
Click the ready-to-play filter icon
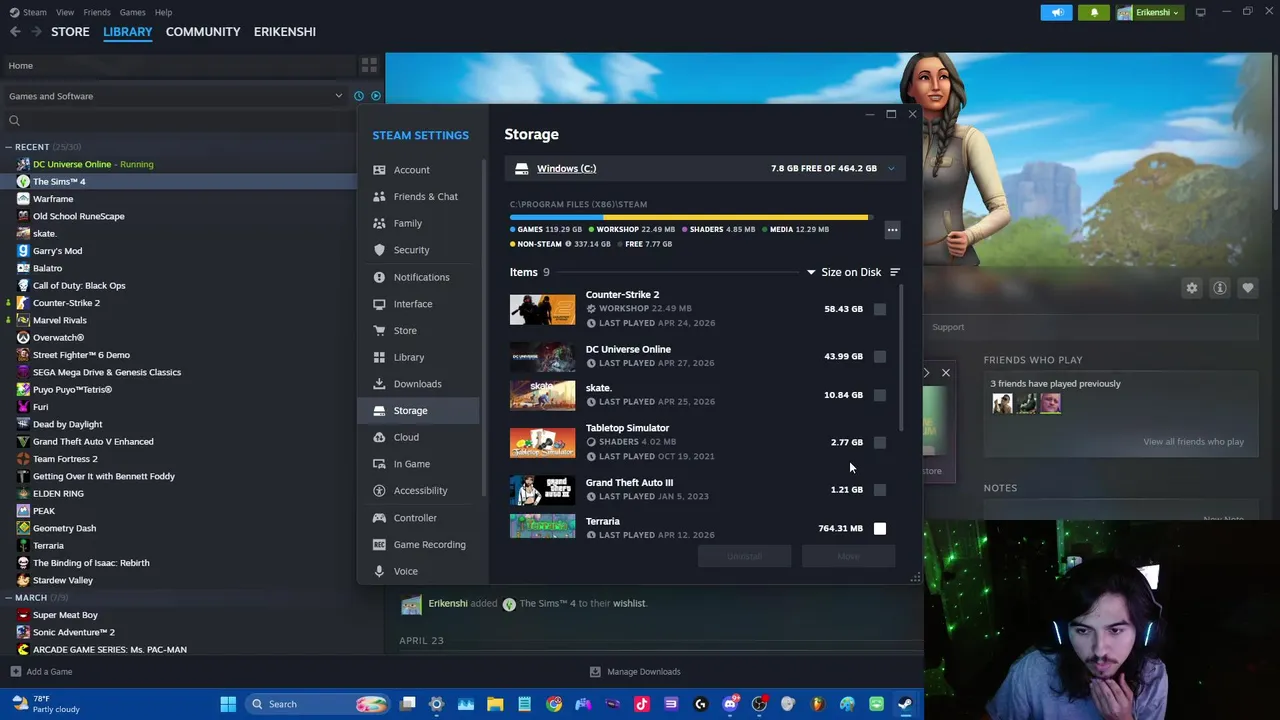[x=376, y=96]
